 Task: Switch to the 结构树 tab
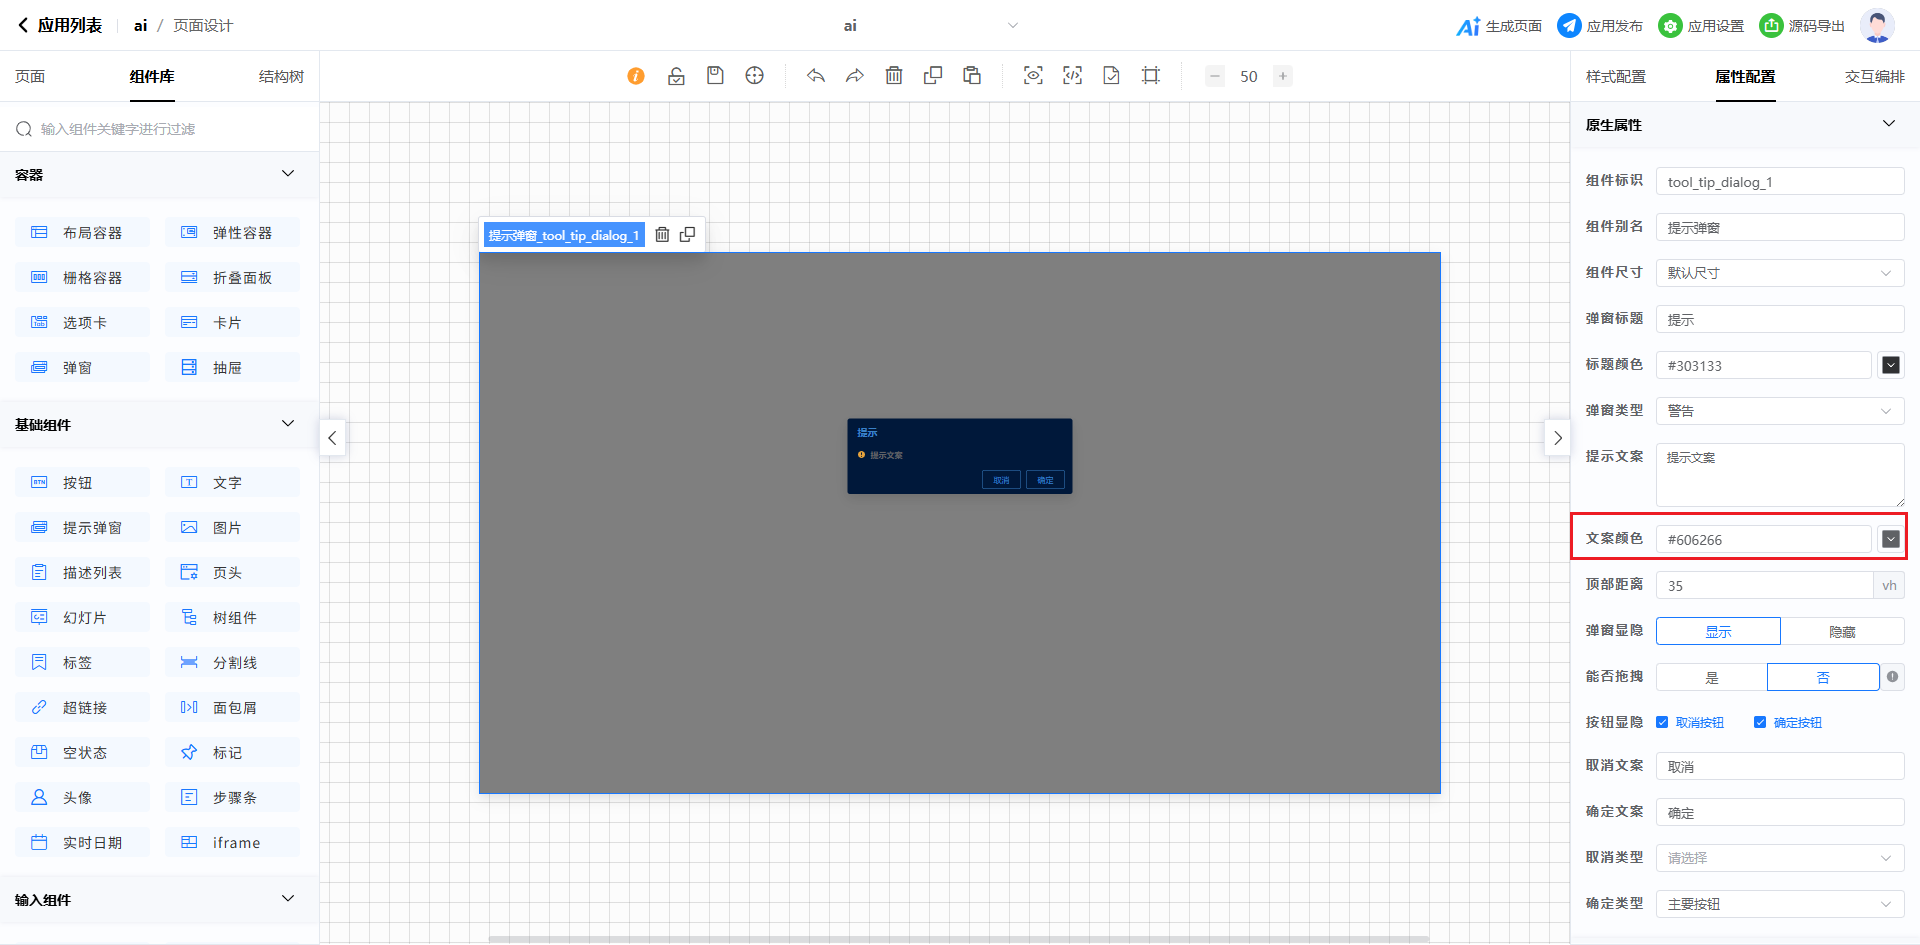[281, 77]
